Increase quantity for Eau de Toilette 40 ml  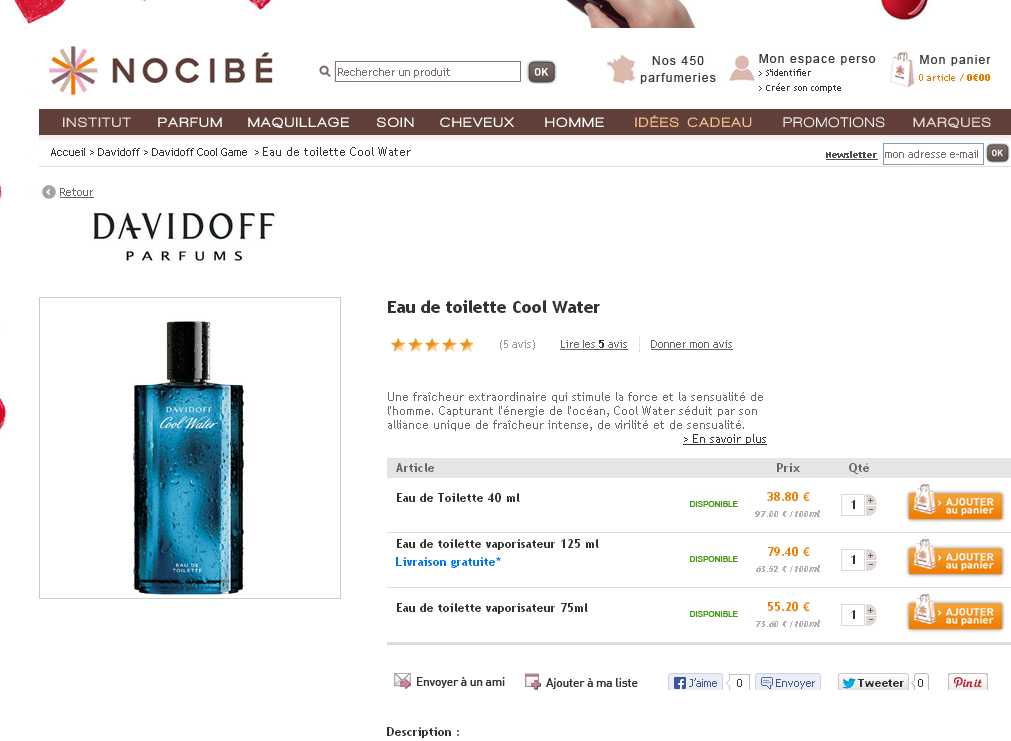point(870,500)
